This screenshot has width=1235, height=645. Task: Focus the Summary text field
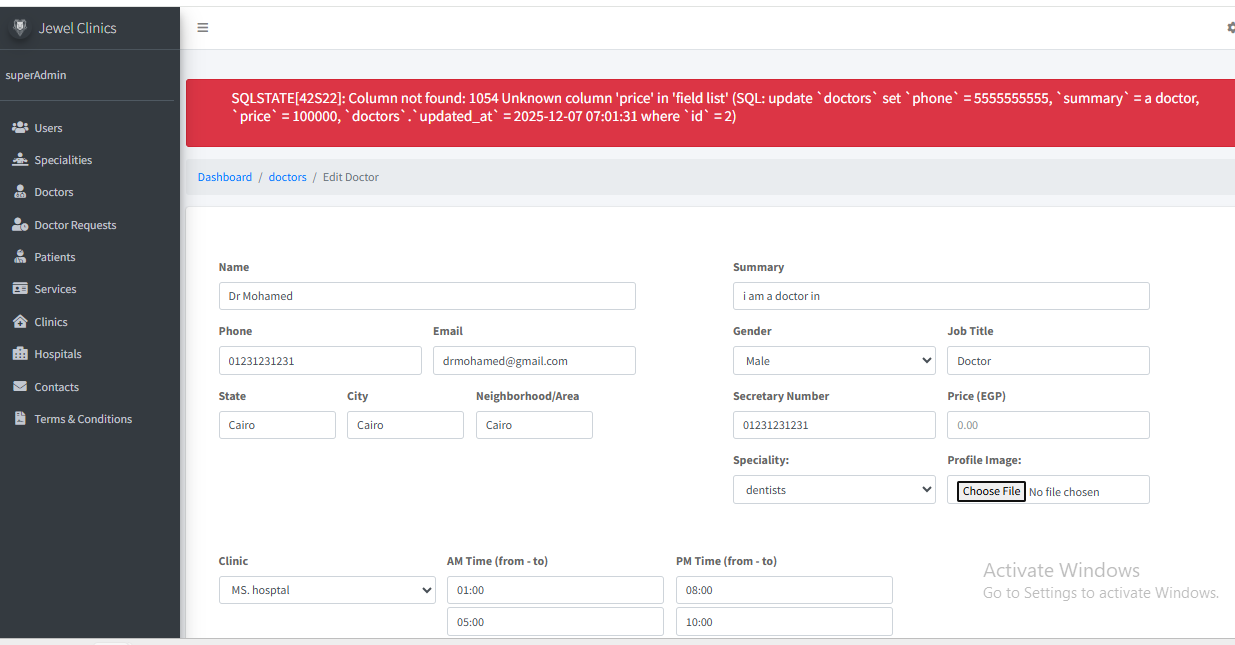(x=940, y=296)
